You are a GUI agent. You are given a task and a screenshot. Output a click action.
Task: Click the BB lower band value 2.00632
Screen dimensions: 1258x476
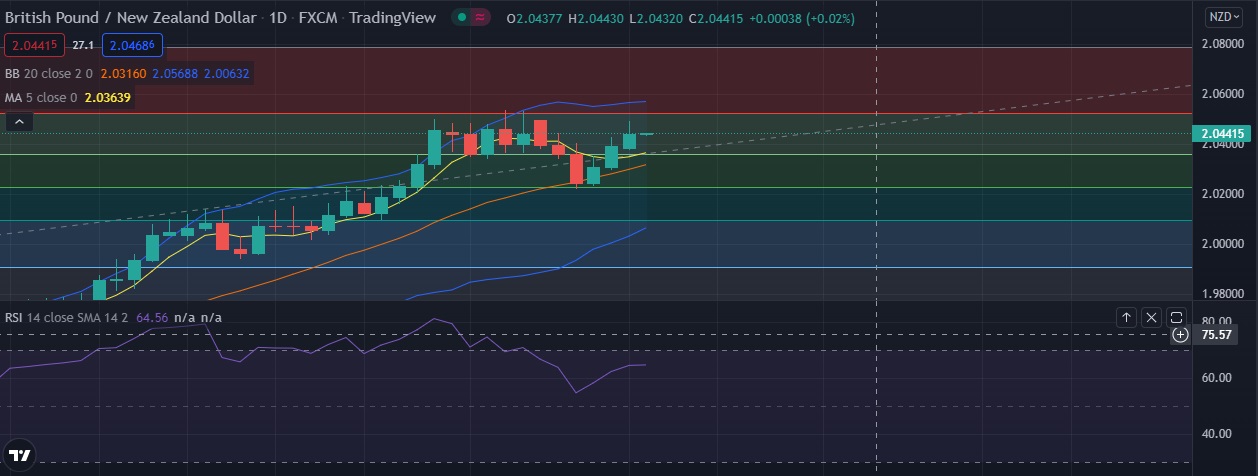[x=227, y=73]
